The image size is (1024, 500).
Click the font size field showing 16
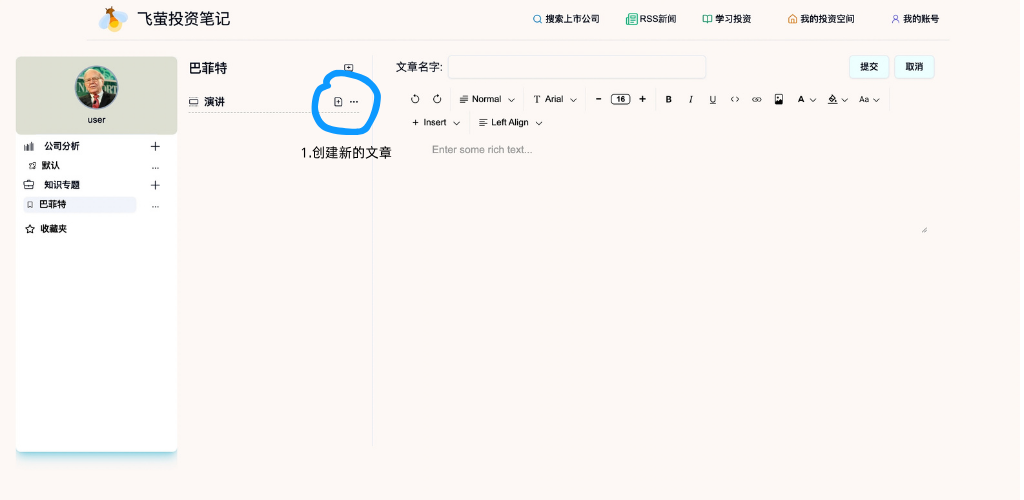pyautogui.click(x=620, y=99)
